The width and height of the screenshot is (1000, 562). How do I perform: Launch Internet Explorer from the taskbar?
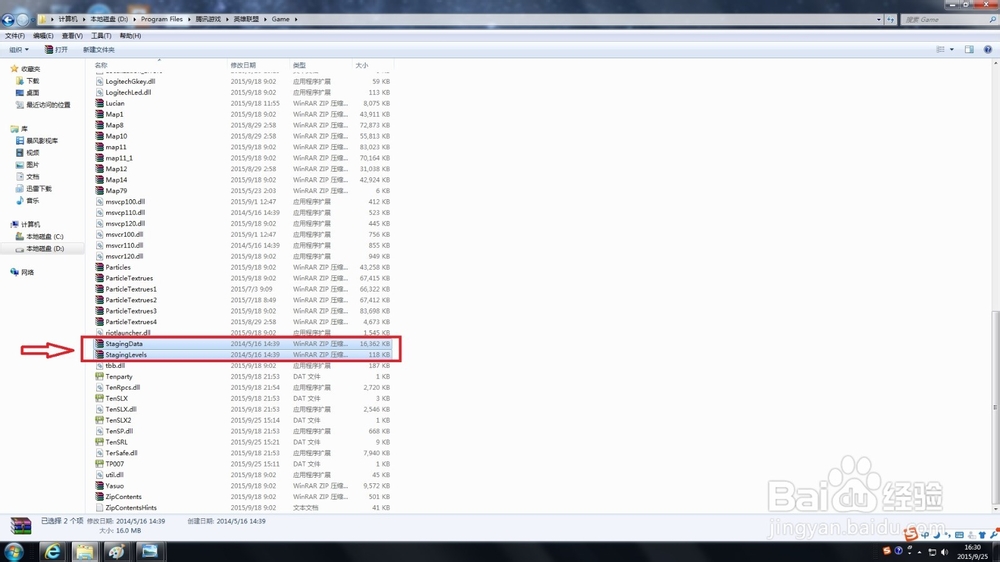pos(52,551)
